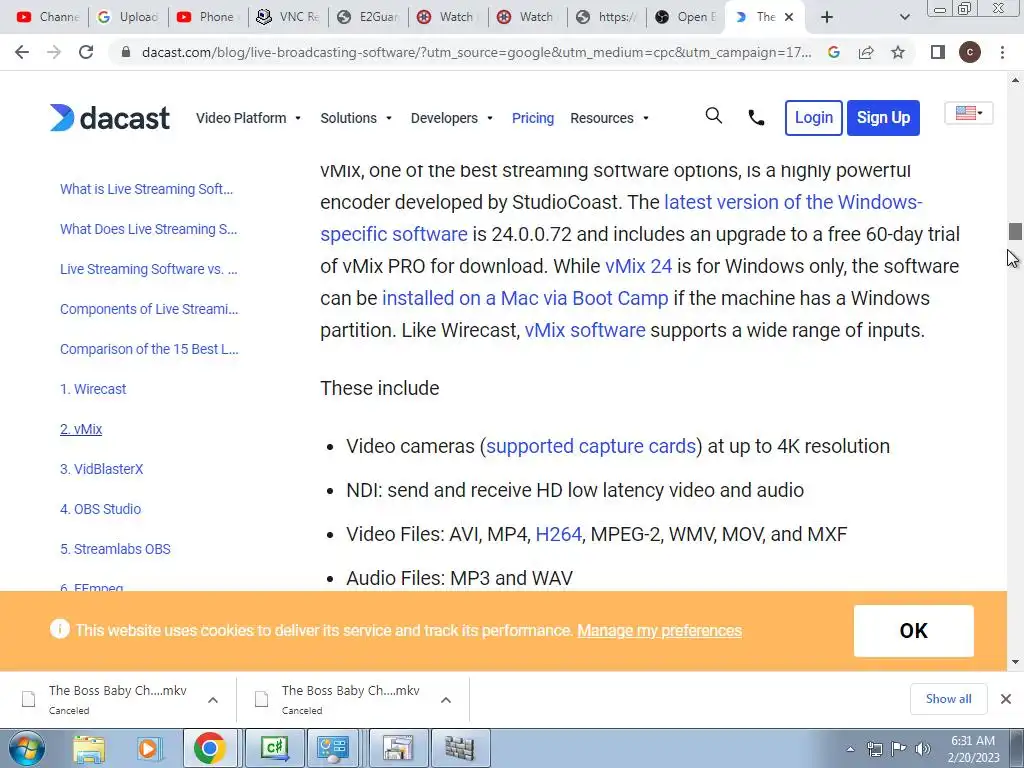This screenshot has height=768, width=1024.
Task: Open the Chrome profile avatar
Action: [970, 52]
